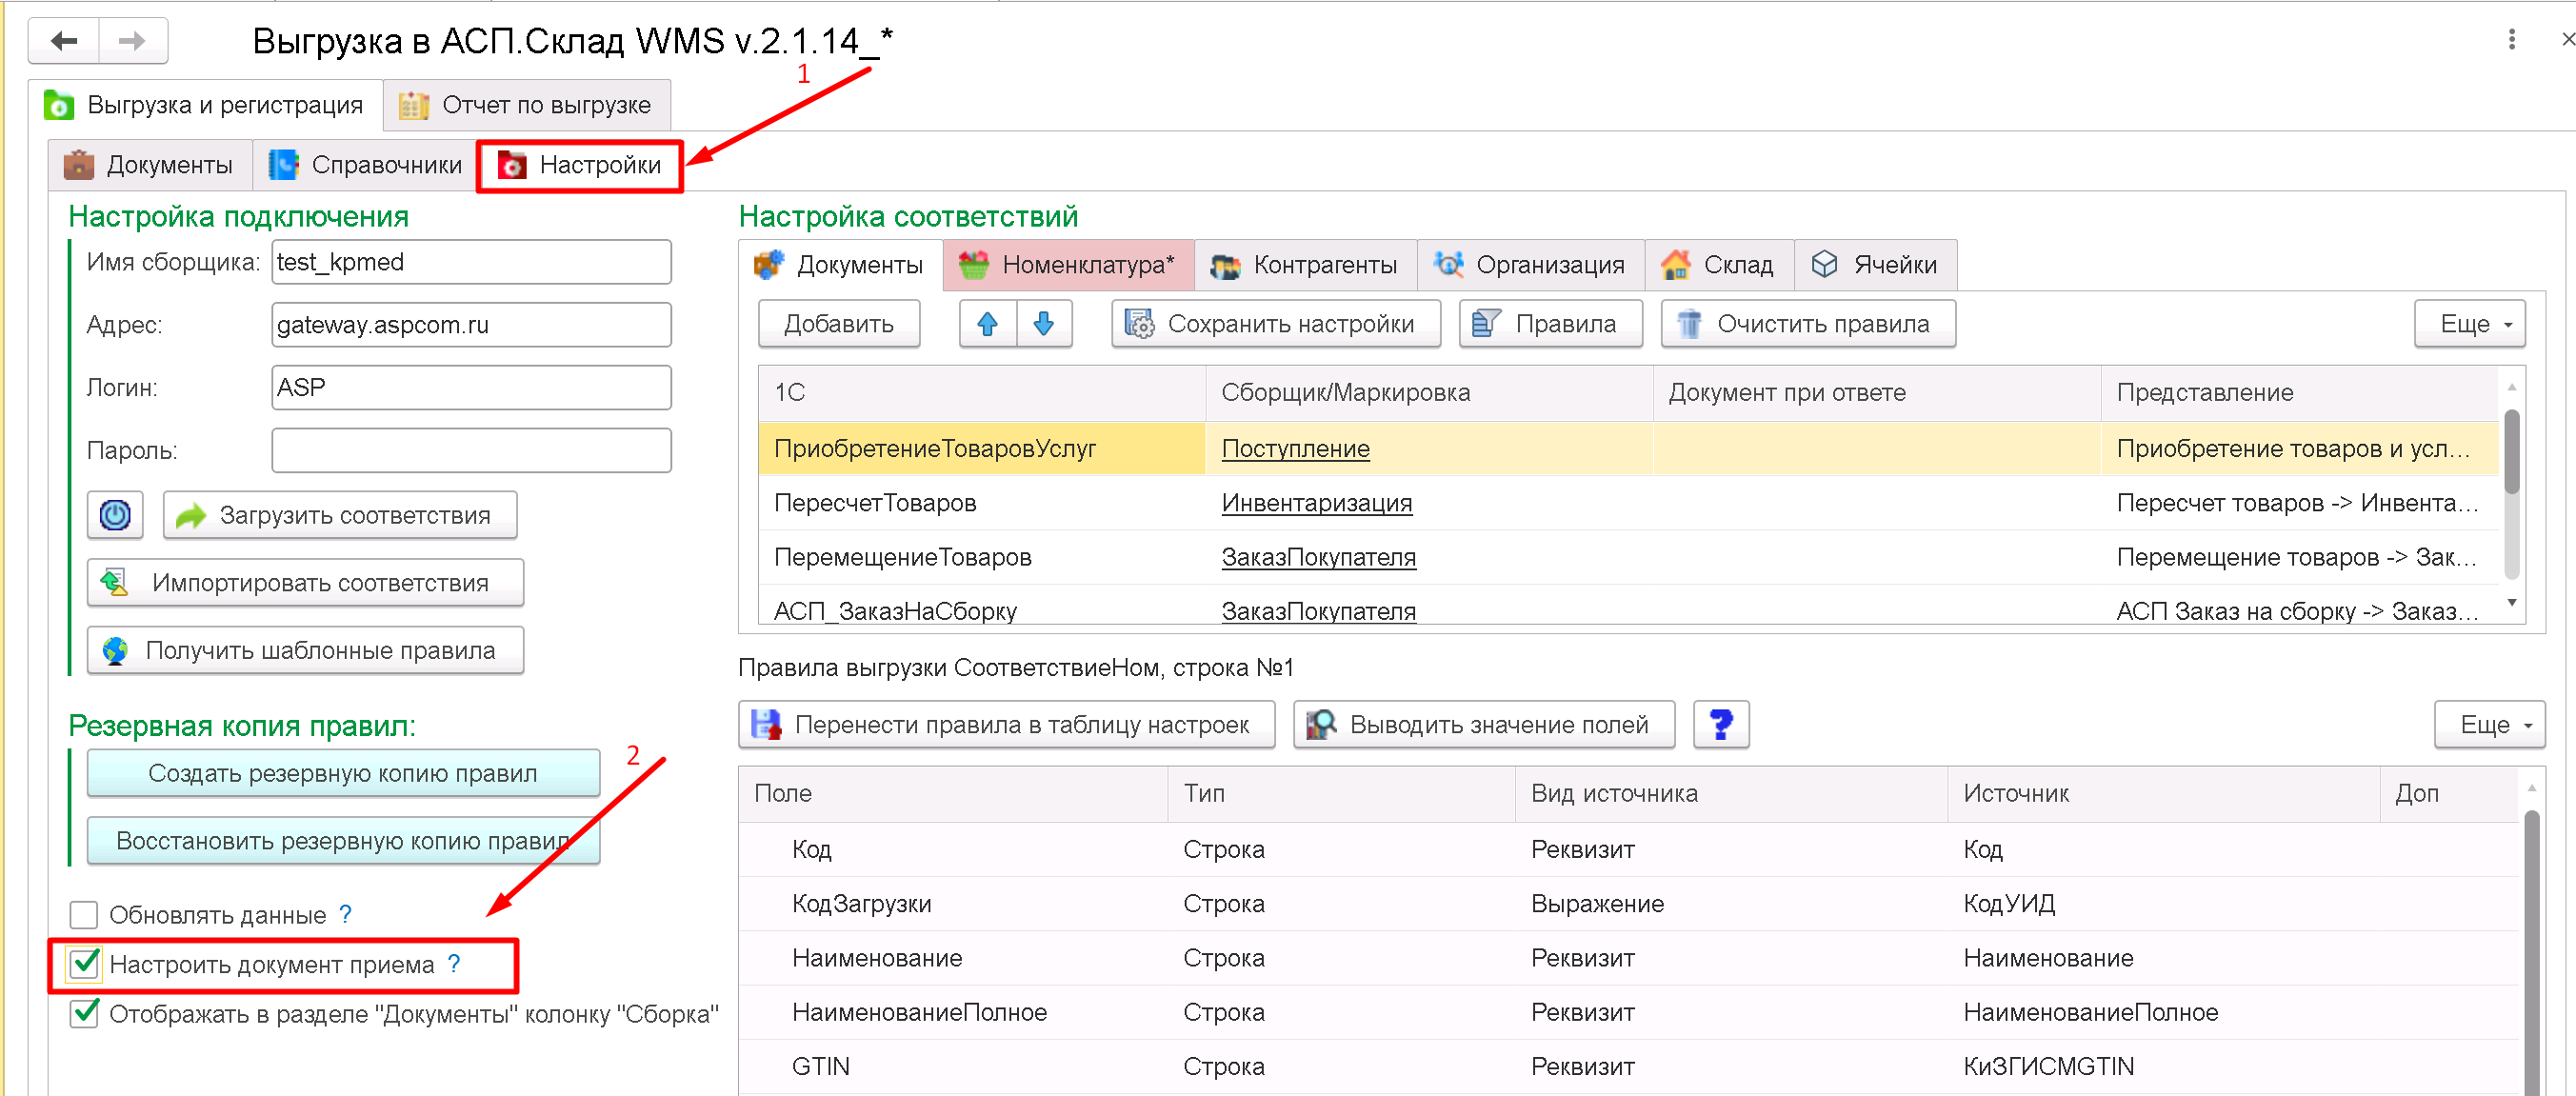Open the three-dot menu at top right
Viewport: 2576px width, 1096px height.
pyautogui.click(x=2511, y=39)
